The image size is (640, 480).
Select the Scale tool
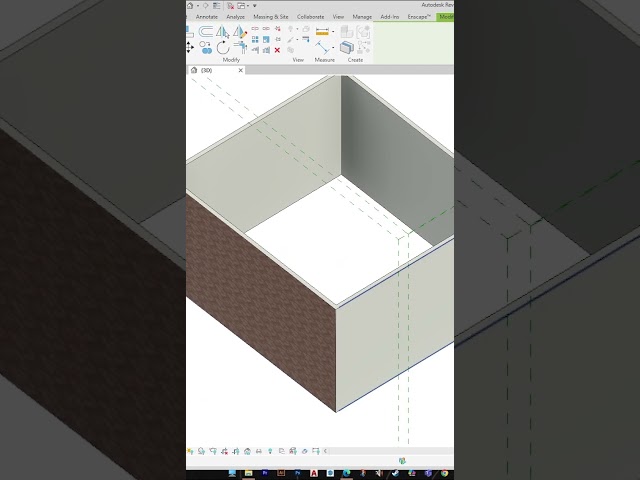pos(266,40)
